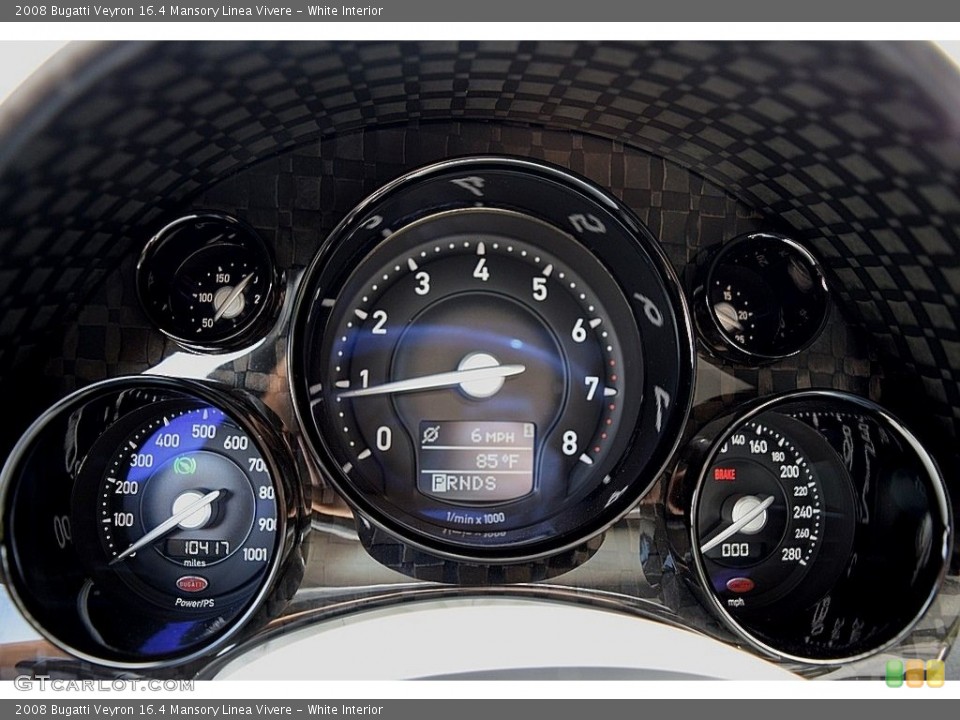Click the Bugatti logo on power gauge

pyautogui.click(x=192, y=584)
